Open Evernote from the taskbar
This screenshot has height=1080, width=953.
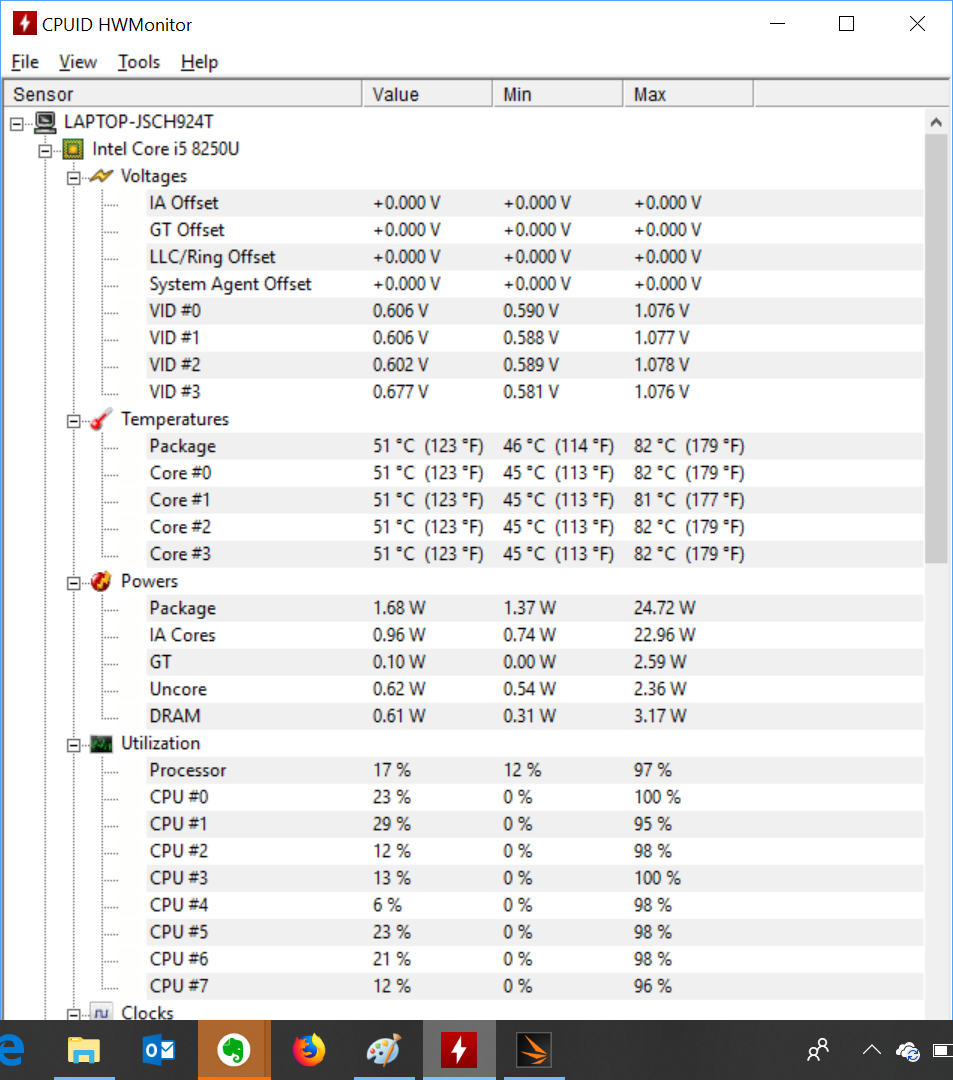tap(234, 1050)
